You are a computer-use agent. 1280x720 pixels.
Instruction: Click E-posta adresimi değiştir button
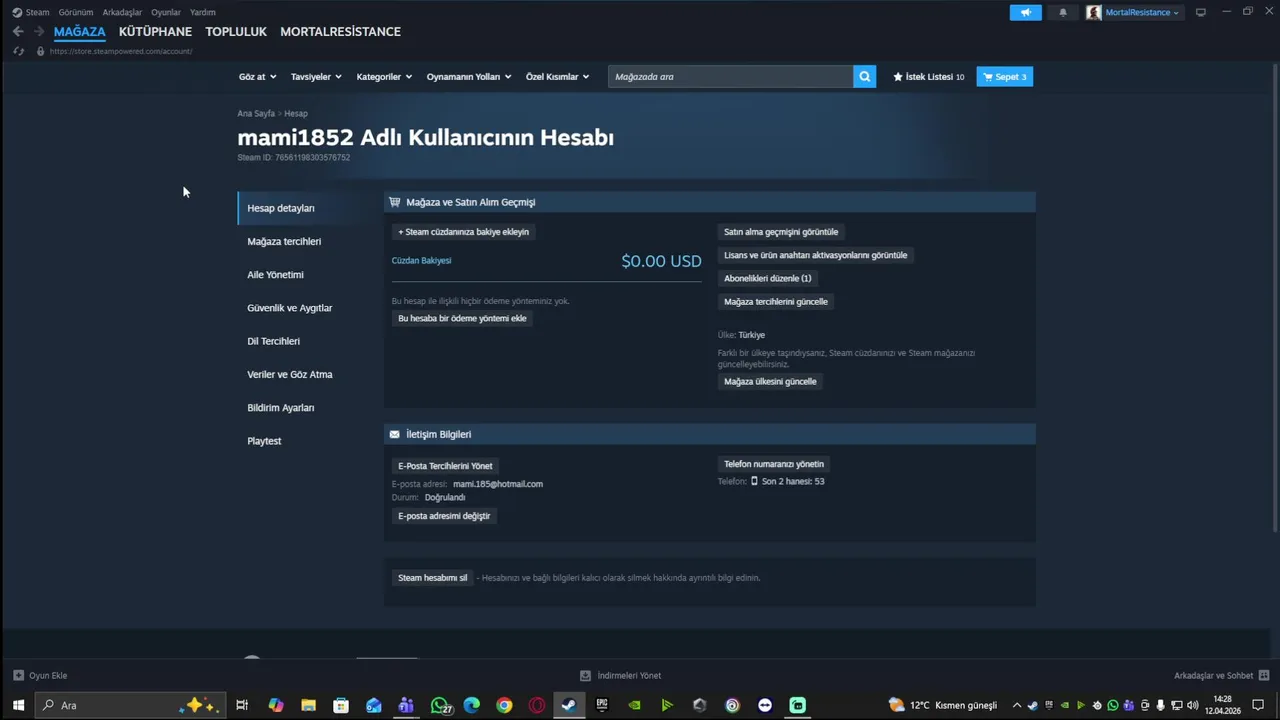pos(444,516)
